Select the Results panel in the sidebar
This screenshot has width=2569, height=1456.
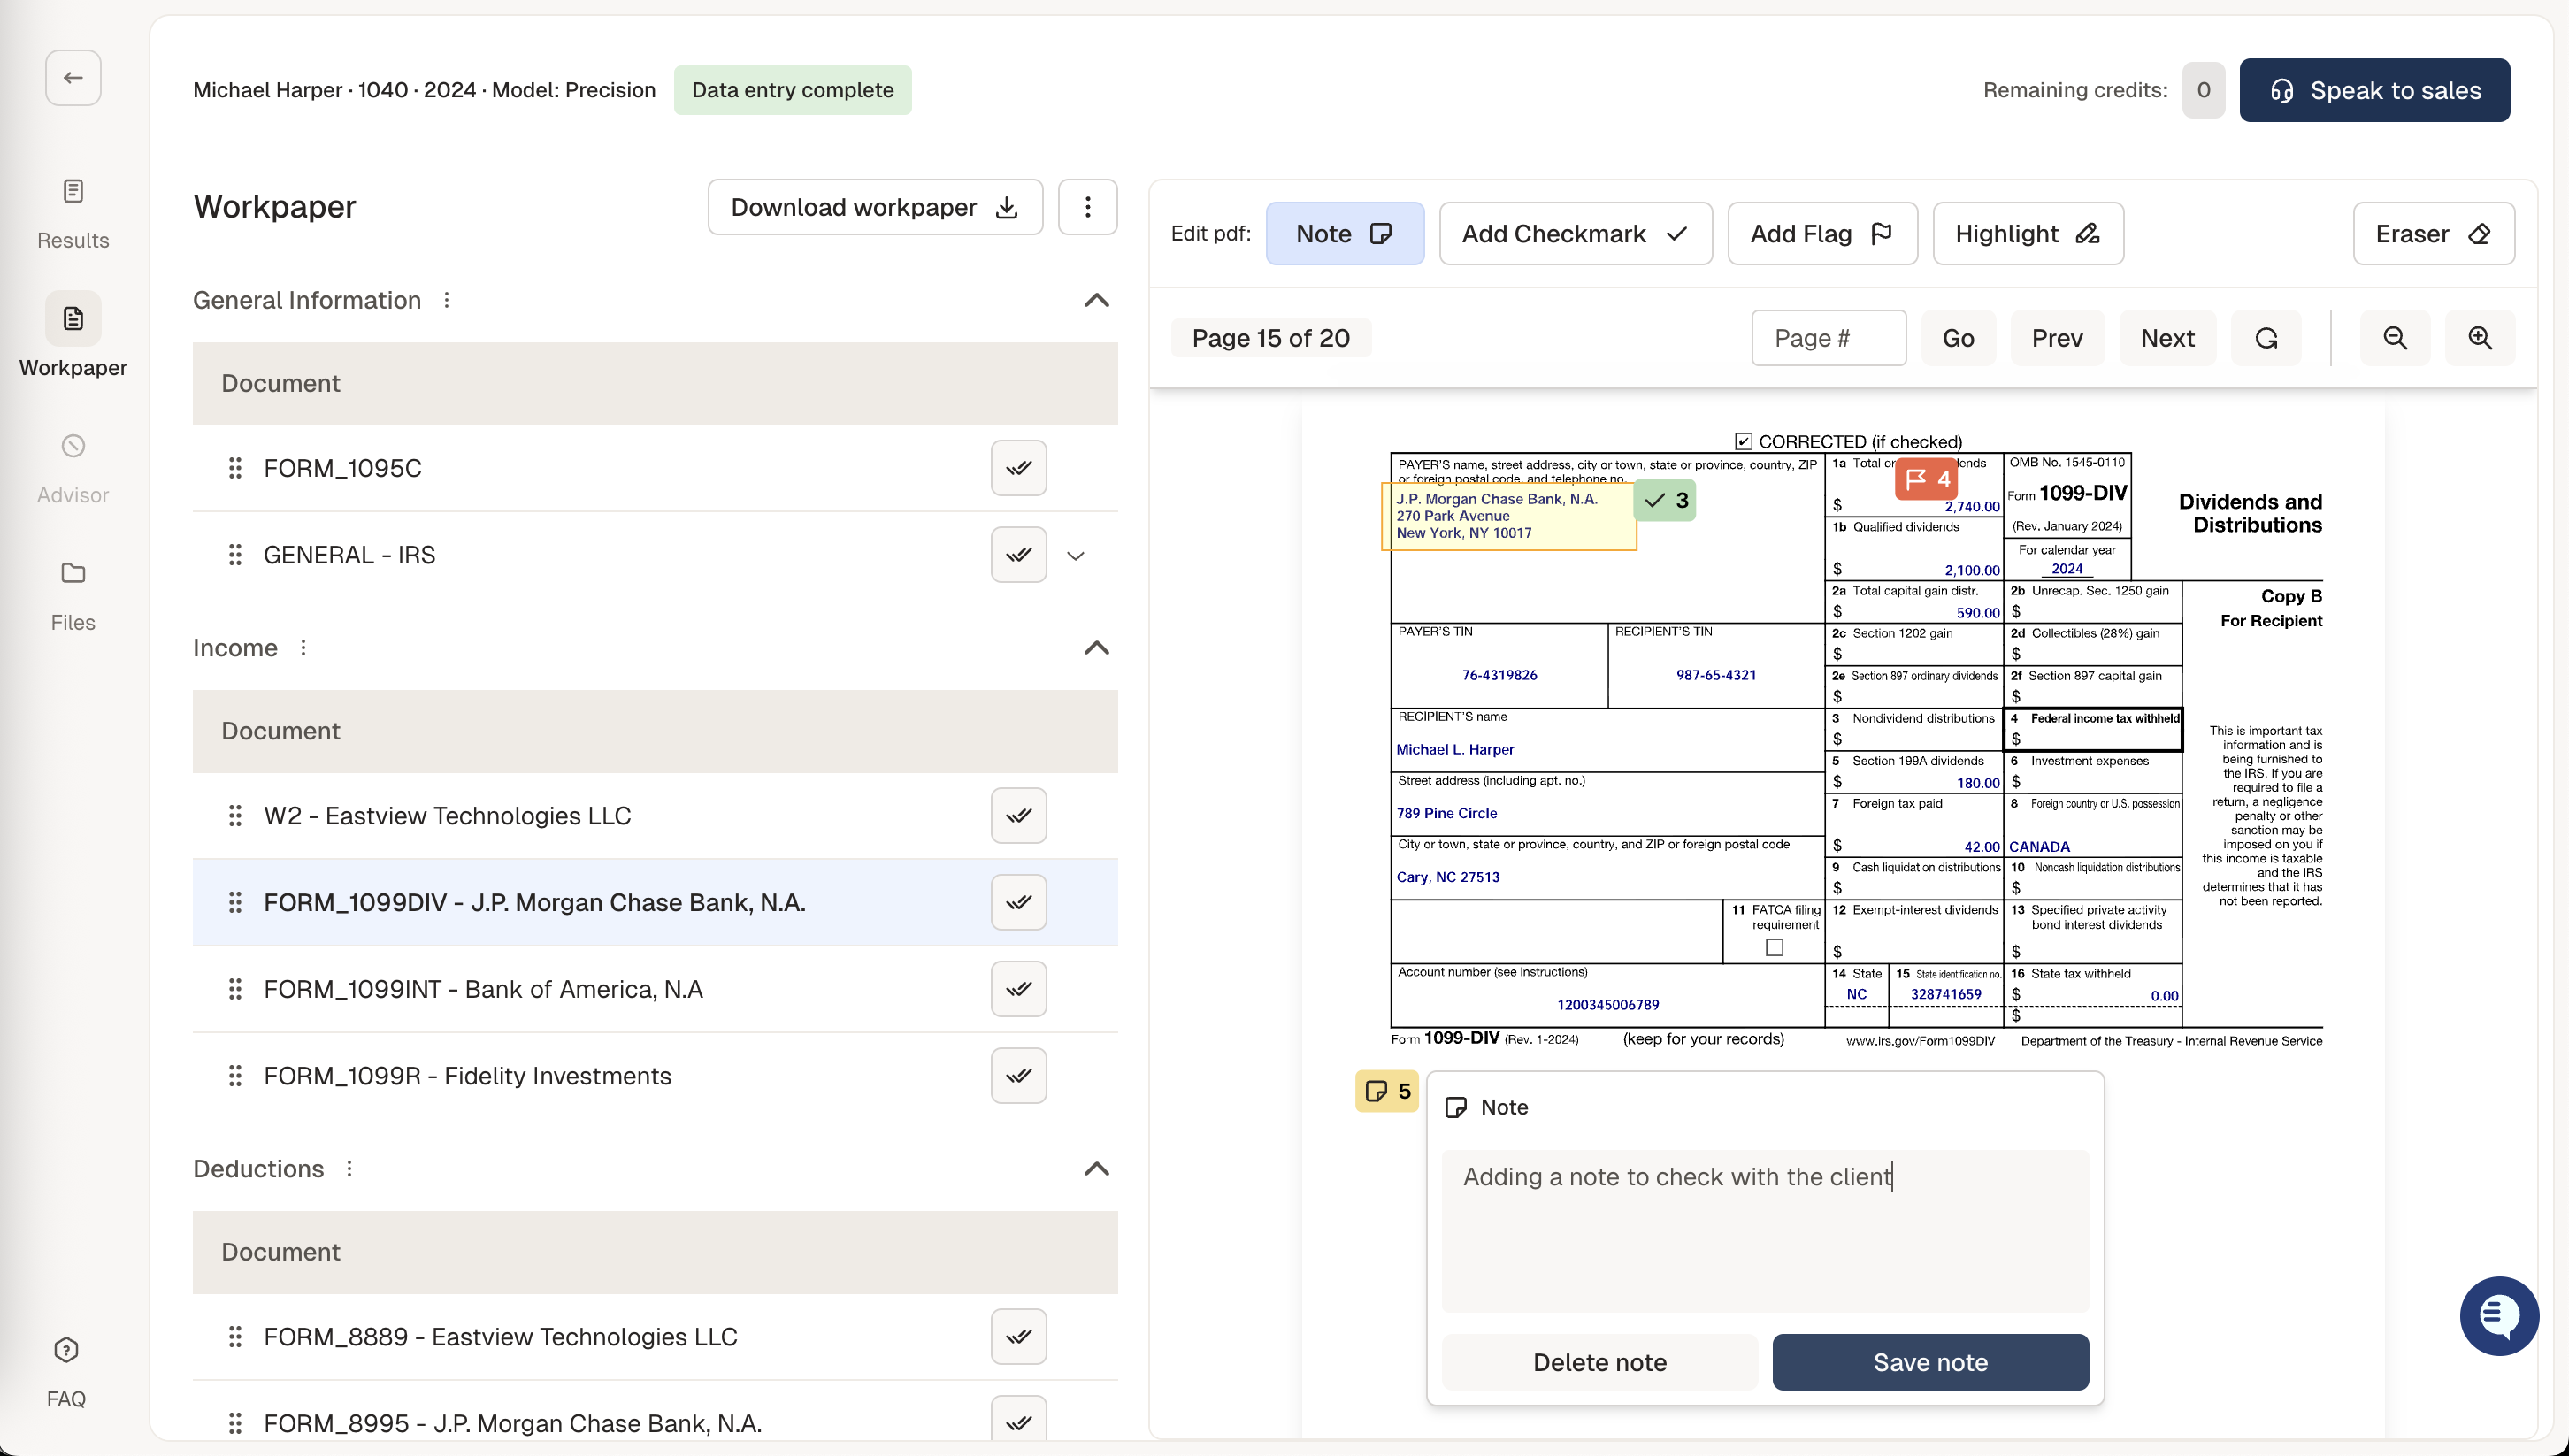[x=72, y=214]
